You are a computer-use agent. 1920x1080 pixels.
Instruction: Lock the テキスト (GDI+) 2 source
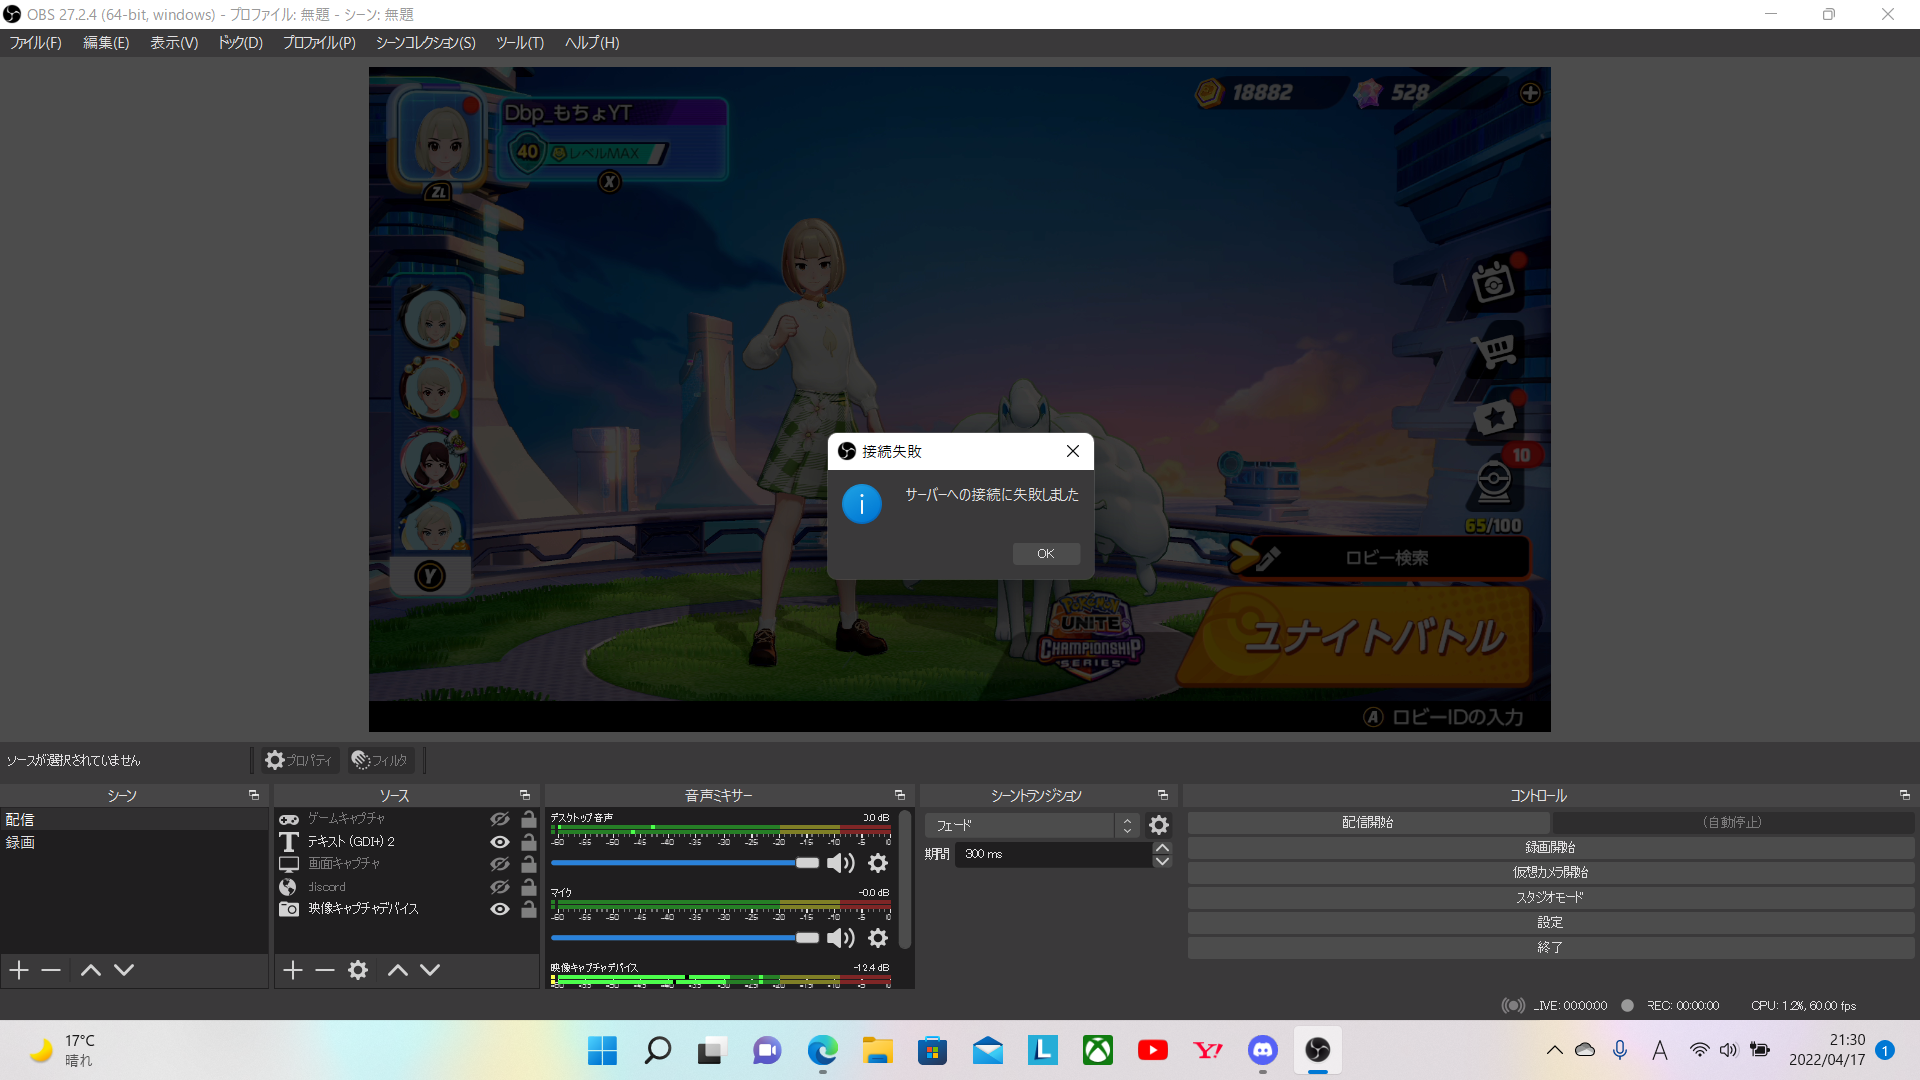point(529,842)
